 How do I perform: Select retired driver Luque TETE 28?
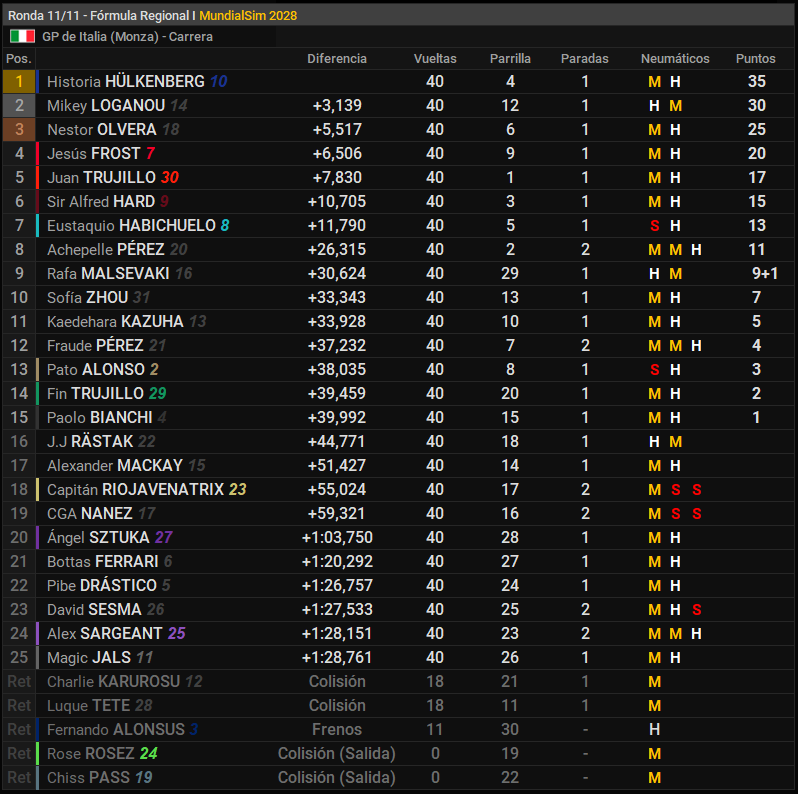coord(100,705)
